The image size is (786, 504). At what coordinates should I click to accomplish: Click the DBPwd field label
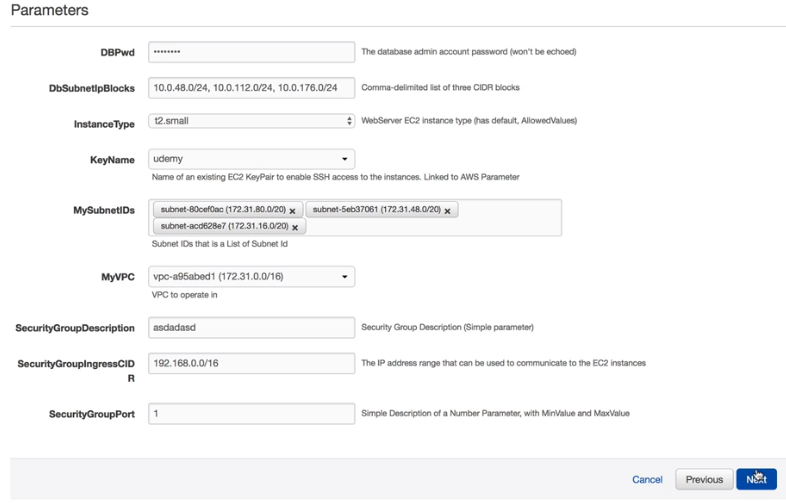[118, 53]
